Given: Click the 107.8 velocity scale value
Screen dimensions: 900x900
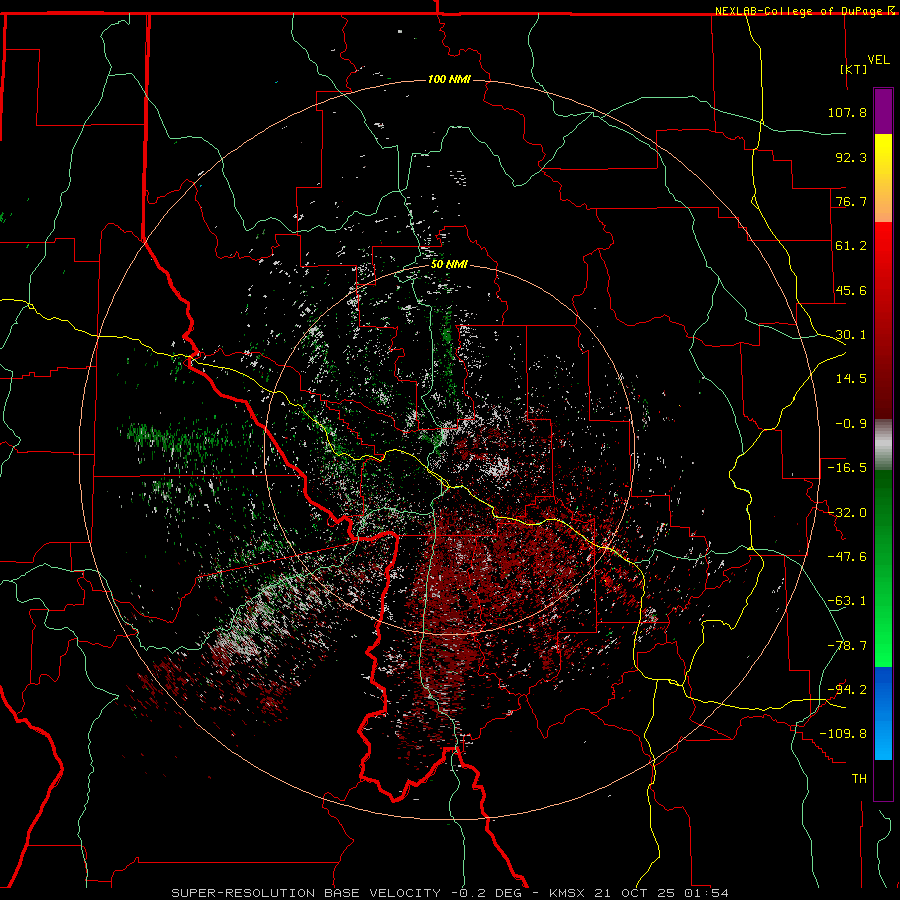Looking at the screenshot, I should pyautogui.click(x=847, y=112).
